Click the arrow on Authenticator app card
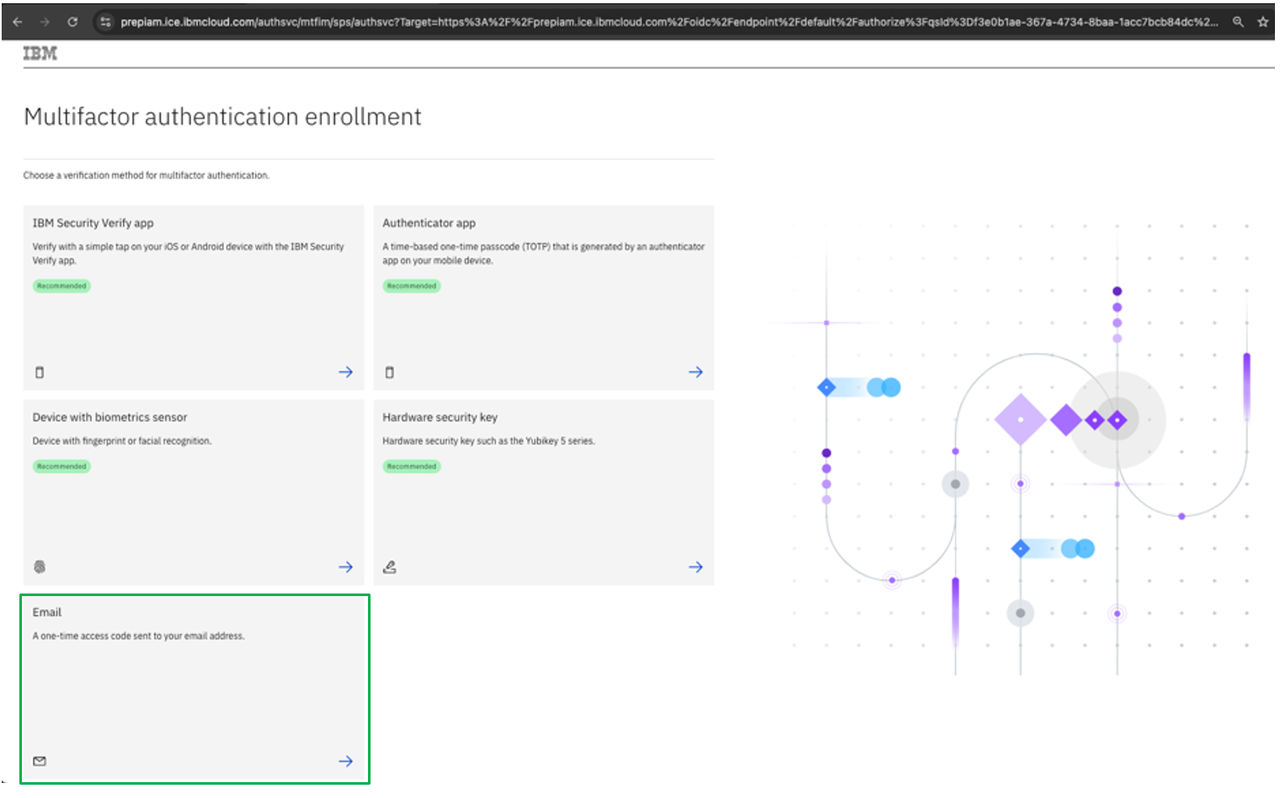 tap(695, 373)
